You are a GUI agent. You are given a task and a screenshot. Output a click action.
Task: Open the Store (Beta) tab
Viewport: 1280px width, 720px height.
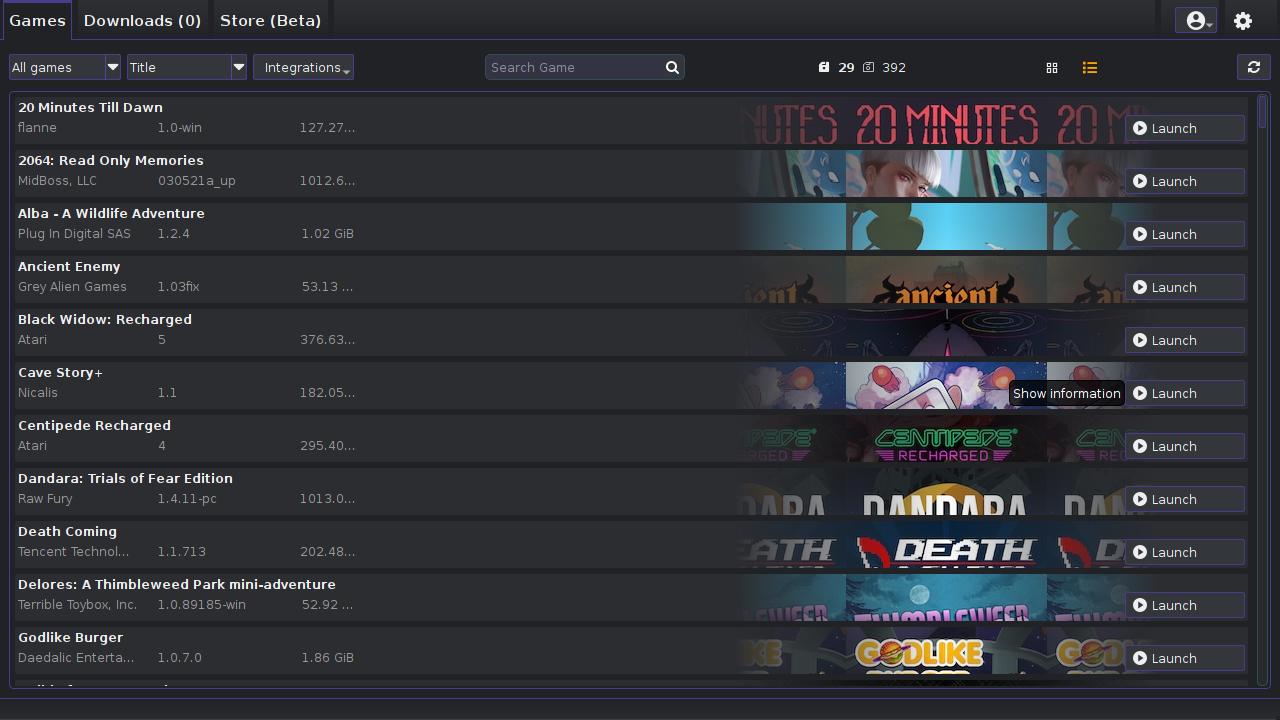point(270,20)
